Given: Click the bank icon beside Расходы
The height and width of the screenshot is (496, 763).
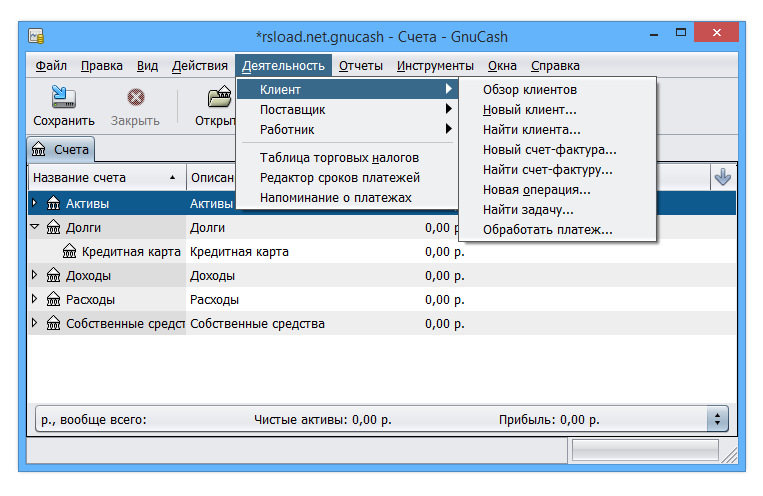Looking at the screenshot, I should [x=54, y=299].
